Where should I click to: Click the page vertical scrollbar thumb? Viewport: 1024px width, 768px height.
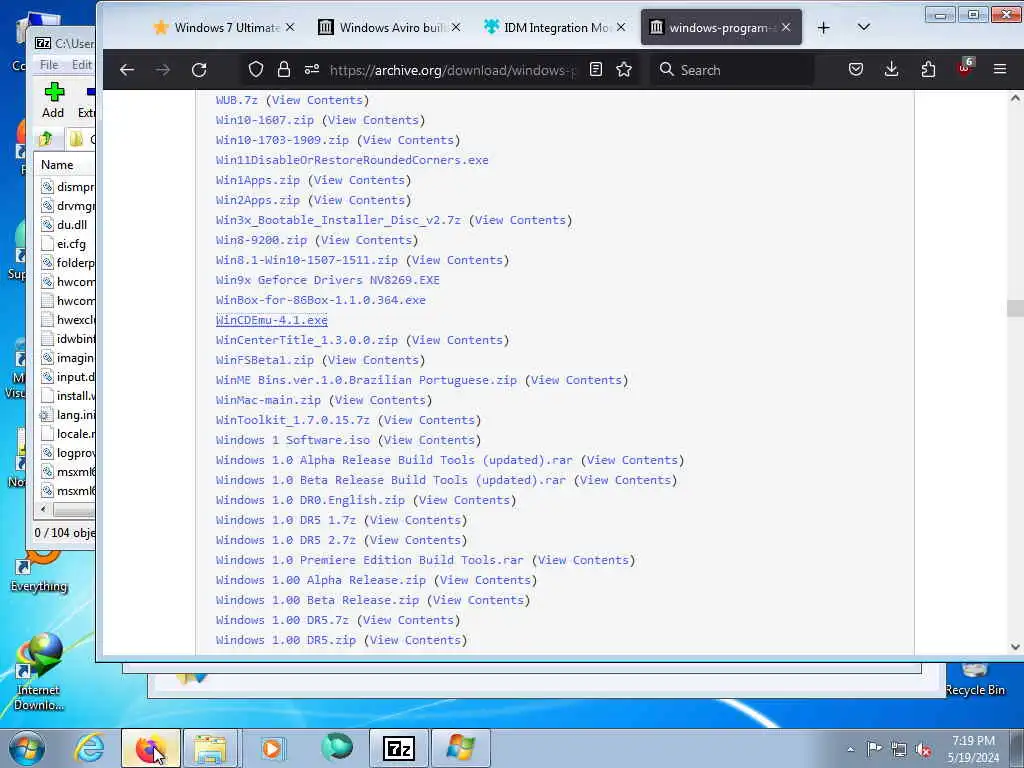click(1015, 308)
